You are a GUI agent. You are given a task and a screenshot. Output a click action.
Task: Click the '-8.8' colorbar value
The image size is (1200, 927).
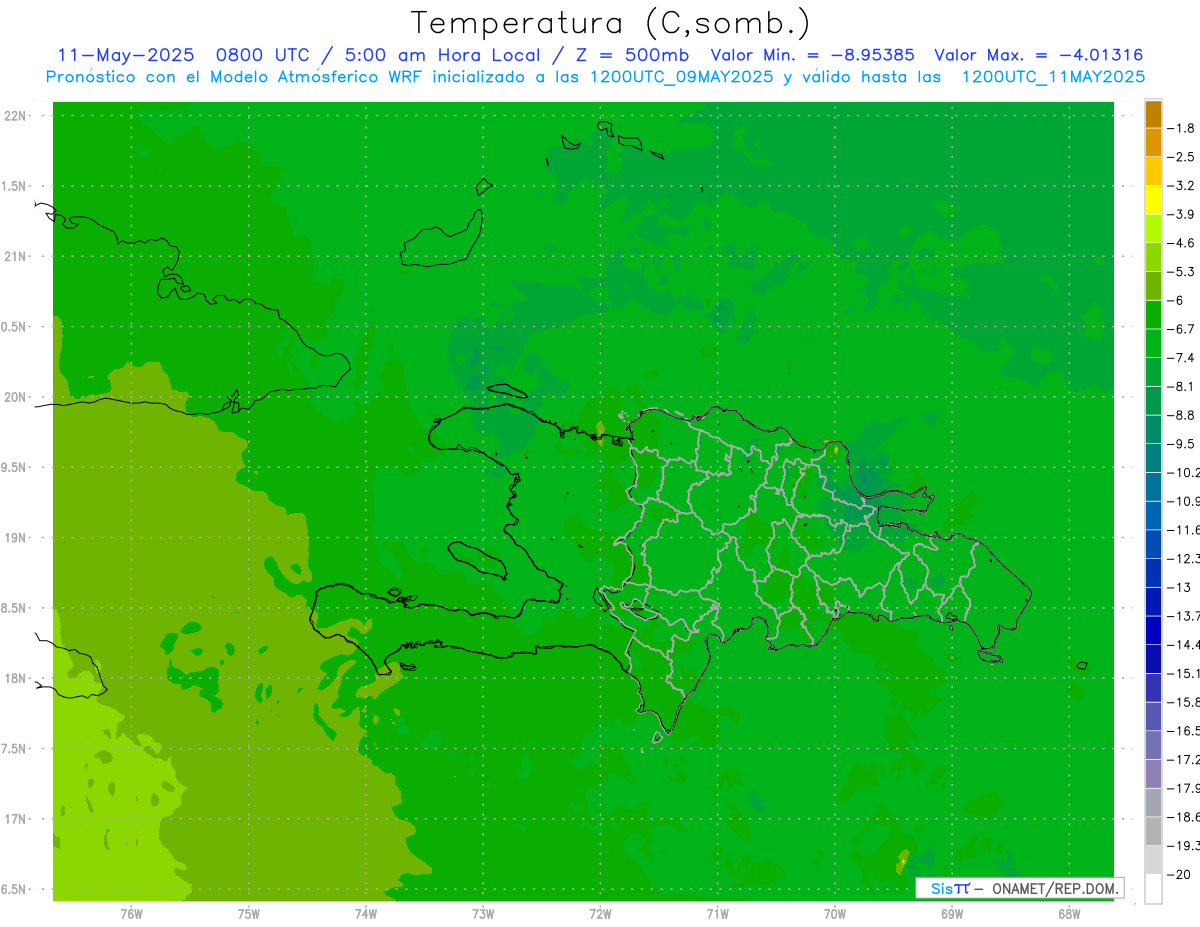coord(1181,415)
